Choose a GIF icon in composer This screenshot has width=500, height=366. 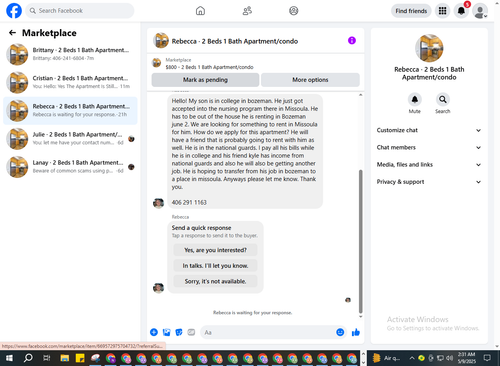pos(191,332)
